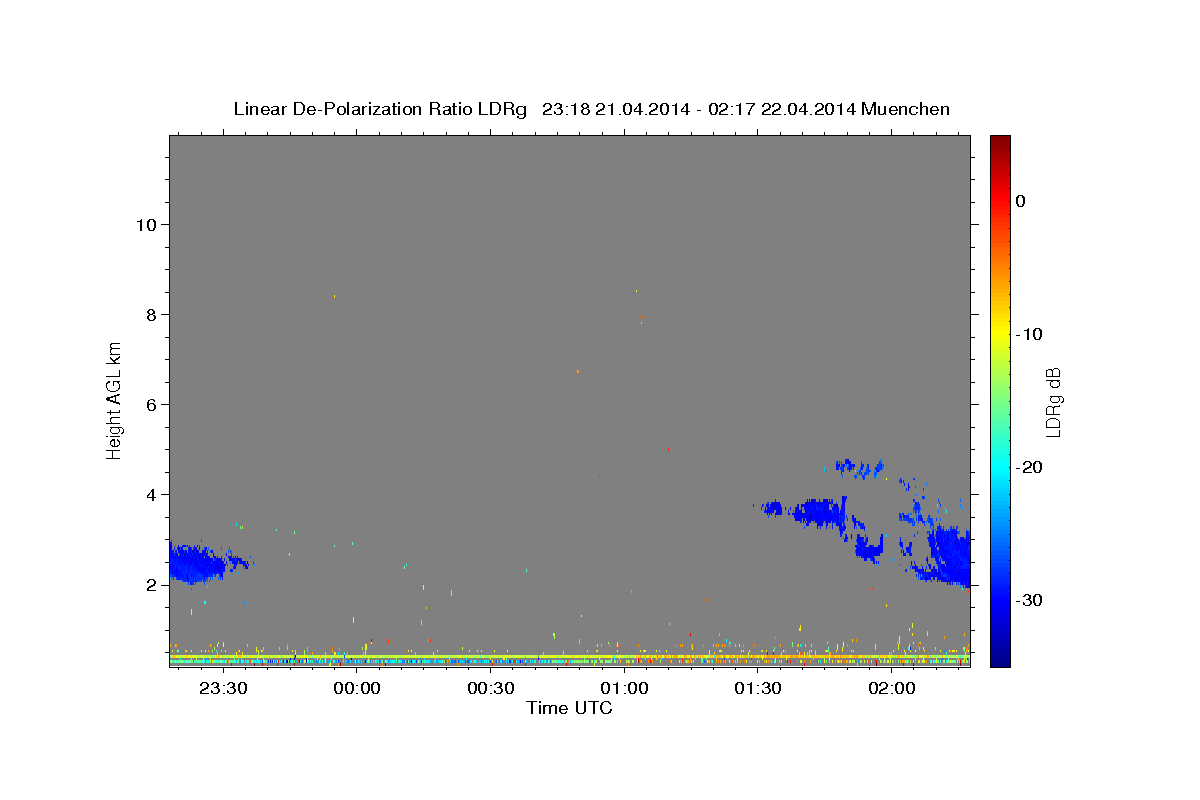Click the 01:30 time tick label
The image size is (1200, 800).
tap(757, 688)
